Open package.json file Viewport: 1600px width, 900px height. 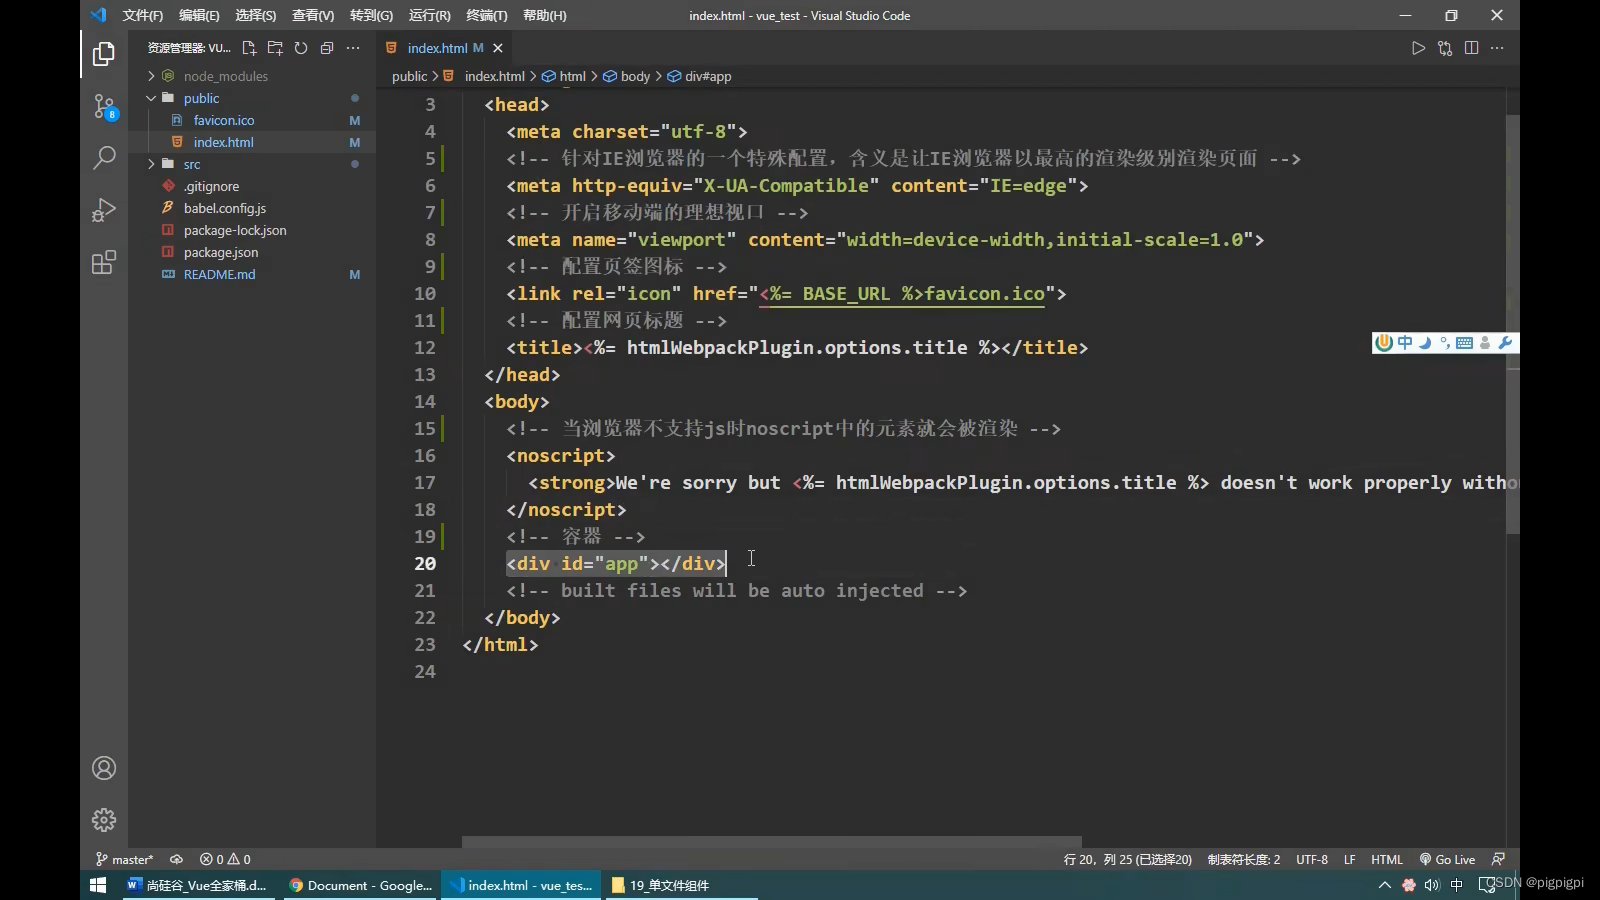click(250, 252)
